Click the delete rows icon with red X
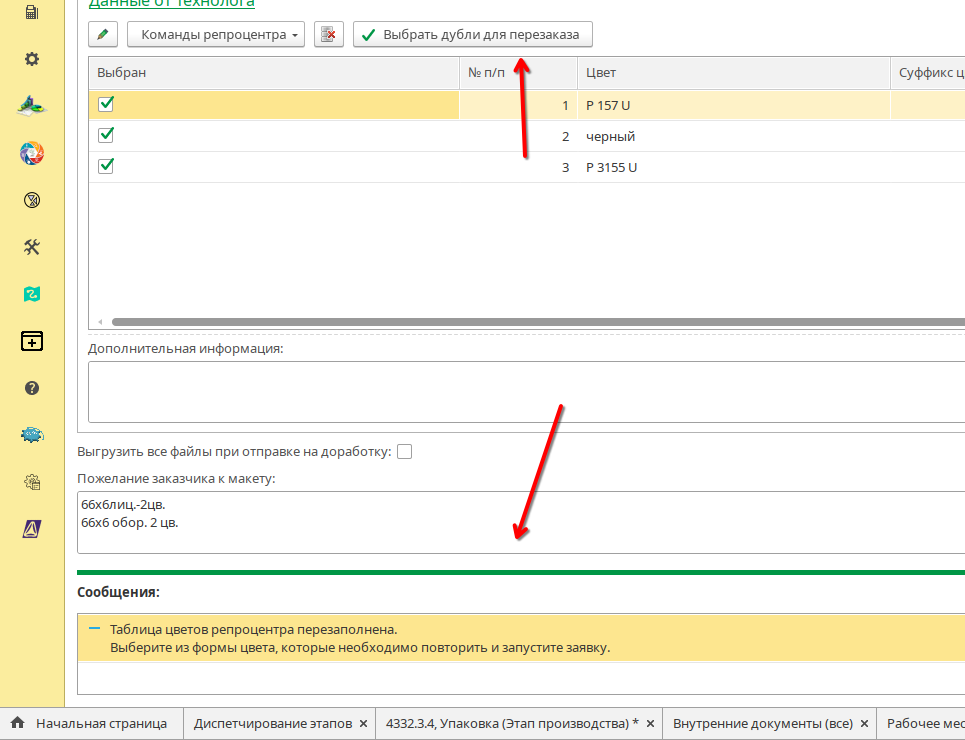The width and height of the screenshot is (965, 740). tap(329, 35)
